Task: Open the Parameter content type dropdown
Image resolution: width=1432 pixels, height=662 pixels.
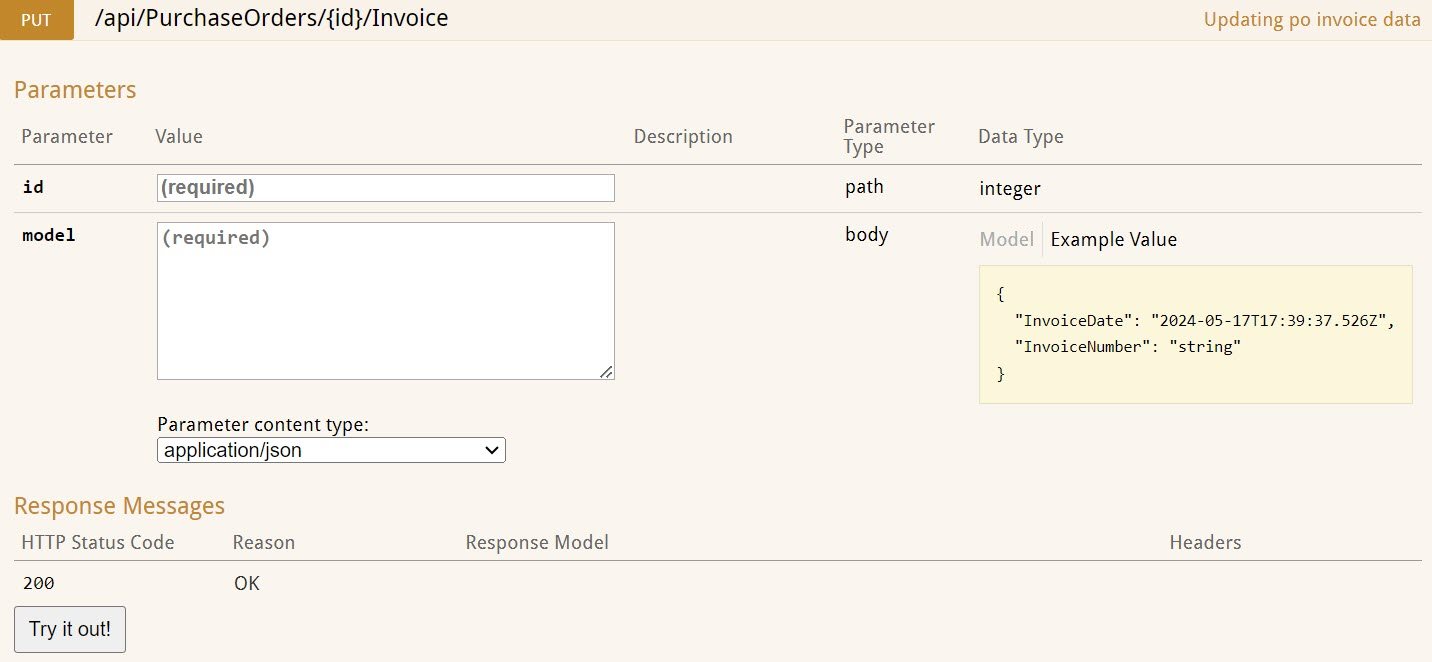Action: pyautogui.click(x=330, y=450)
